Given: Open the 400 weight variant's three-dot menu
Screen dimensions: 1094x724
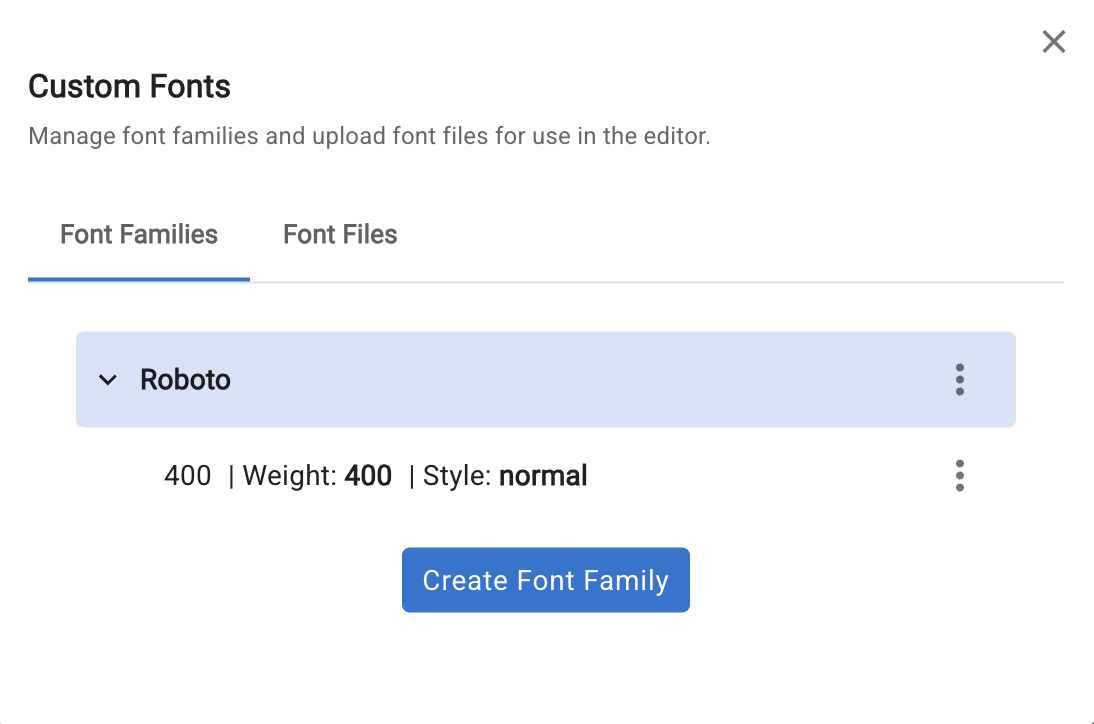Looking at the screenshot, I should 959,476.
